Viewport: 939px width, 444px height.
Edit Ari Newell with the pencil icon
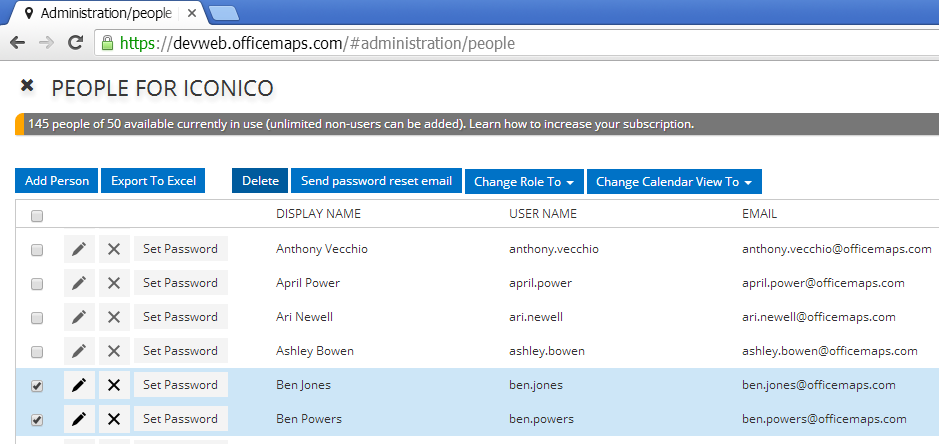(x=79, y=317)
